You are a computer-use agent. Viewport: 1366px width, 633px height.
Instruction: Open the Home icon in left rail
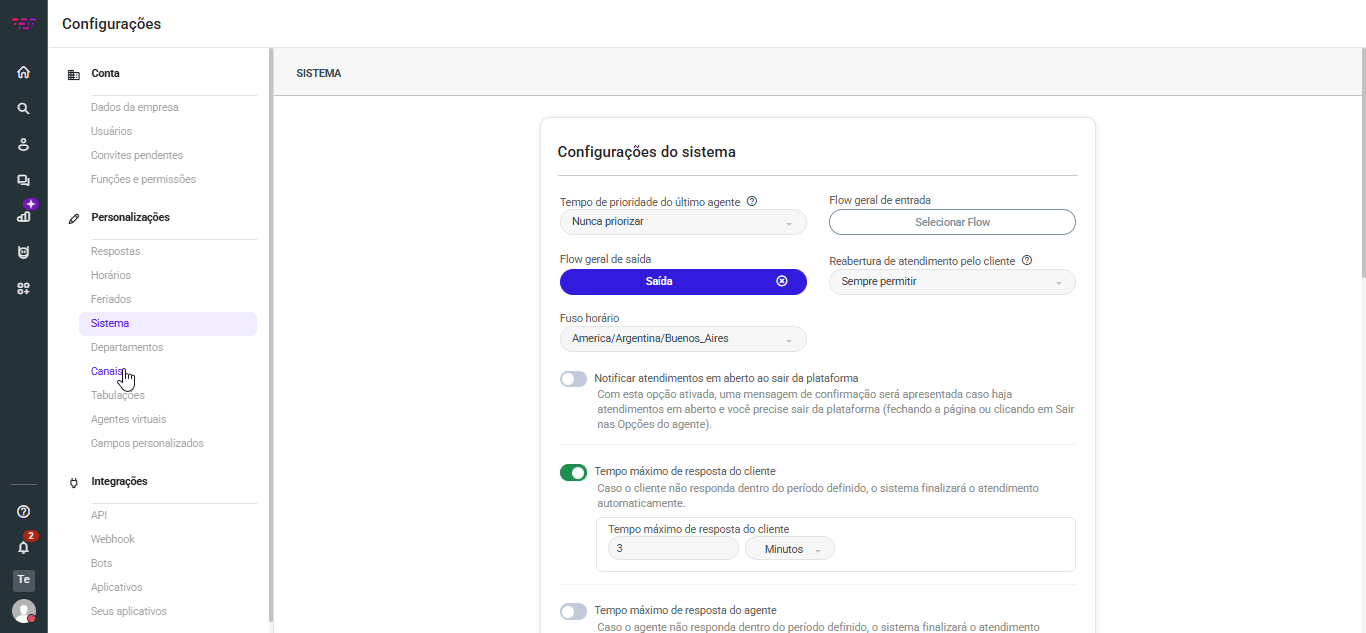(x=23, y=72)
